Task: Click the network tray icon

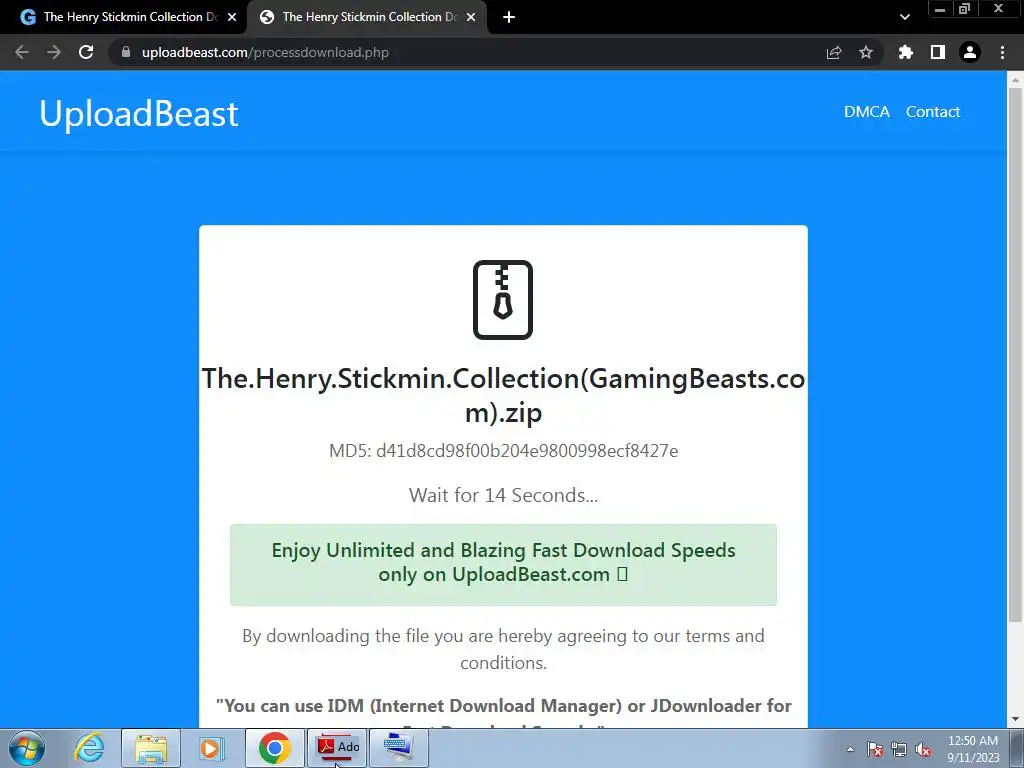Action: pyautogui.click(x=899, y=749)
